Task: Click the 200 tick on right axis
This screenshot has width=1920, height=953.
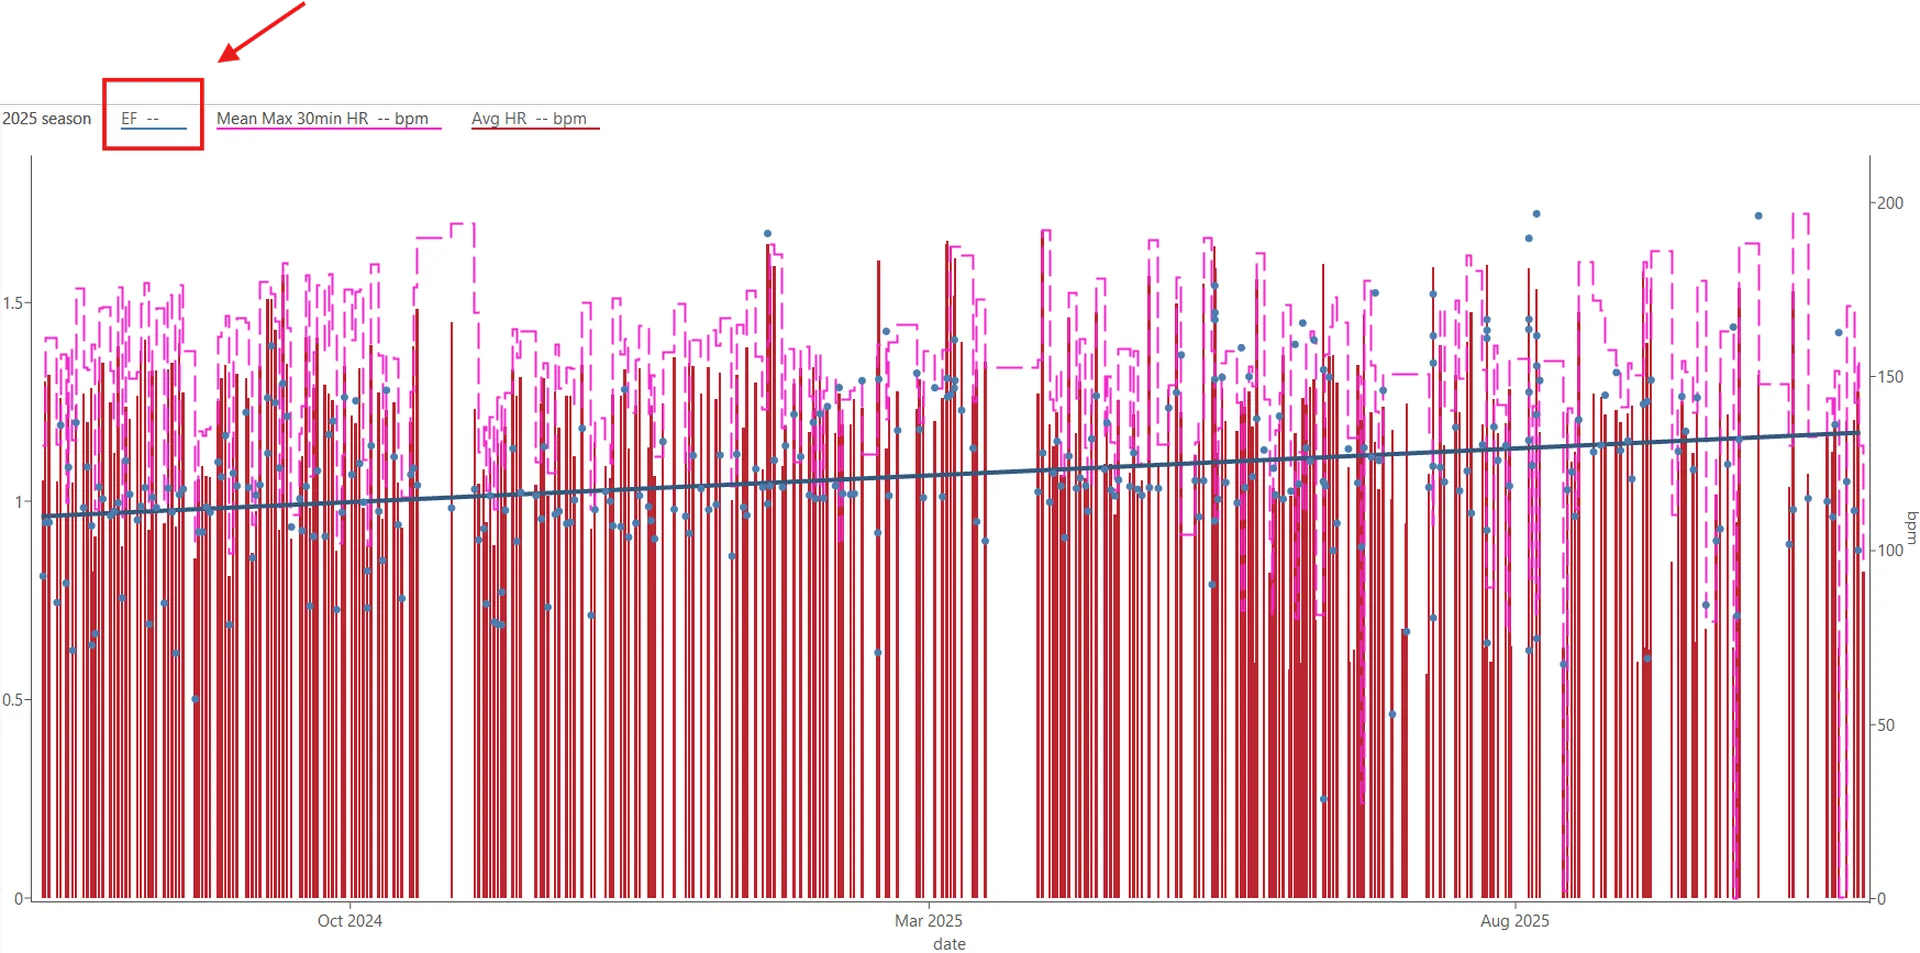Action: [x=1889, y=203]
